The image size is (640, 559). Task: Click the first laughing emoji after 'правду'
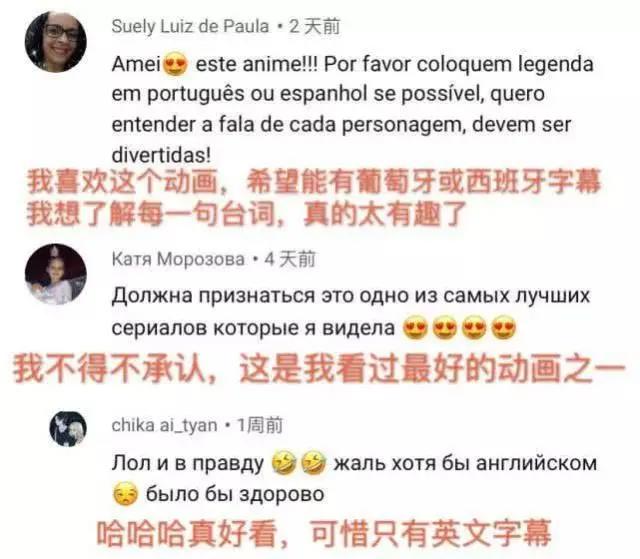[284, 463]
